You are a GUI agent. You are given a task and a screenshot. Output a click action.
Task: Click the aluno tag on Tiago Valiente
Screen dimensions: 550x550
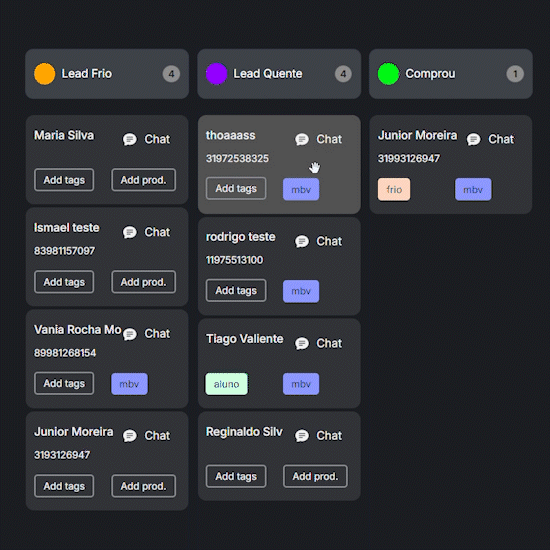(x=227, y=384)
